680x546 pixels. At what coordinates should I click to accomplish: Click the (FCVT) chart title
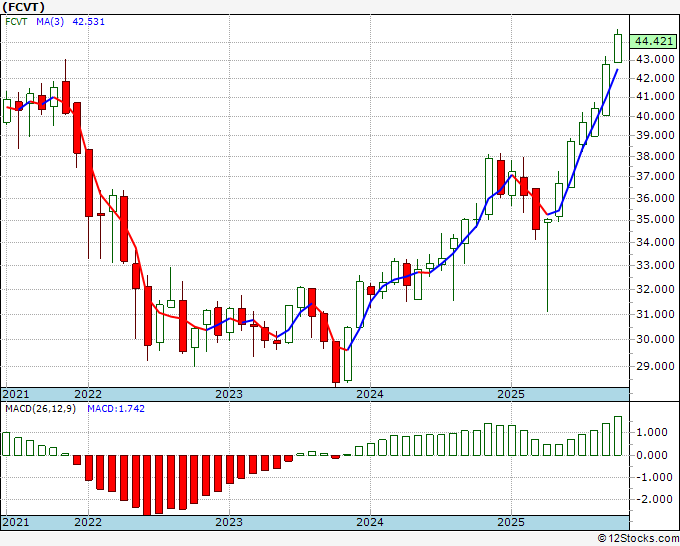tap(23, 7)
